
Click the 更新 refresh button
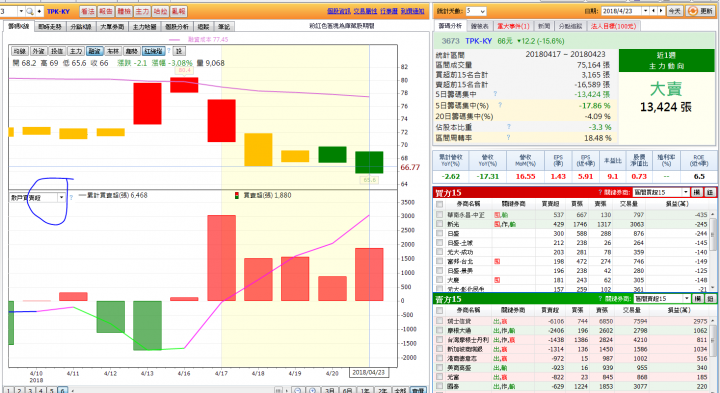(701, 11)
